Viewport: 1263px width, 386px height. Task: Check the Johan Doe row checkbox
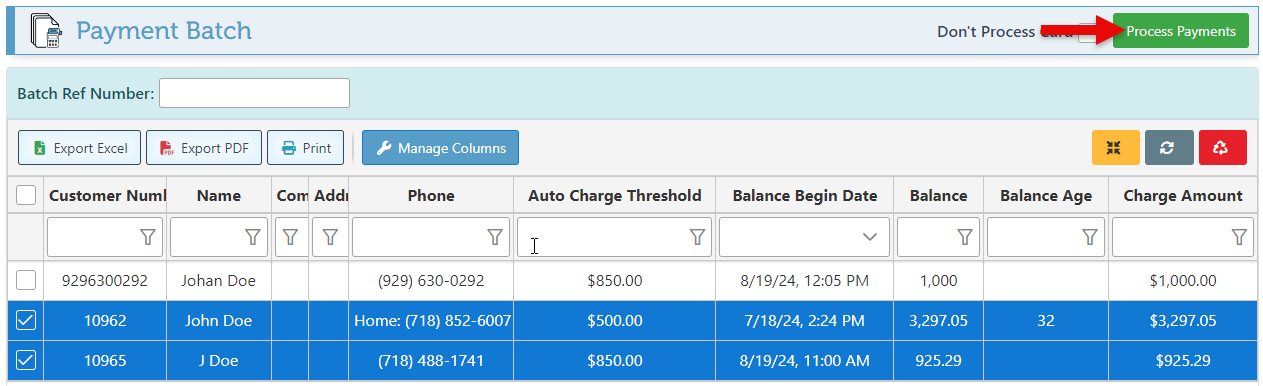(27, 281)
